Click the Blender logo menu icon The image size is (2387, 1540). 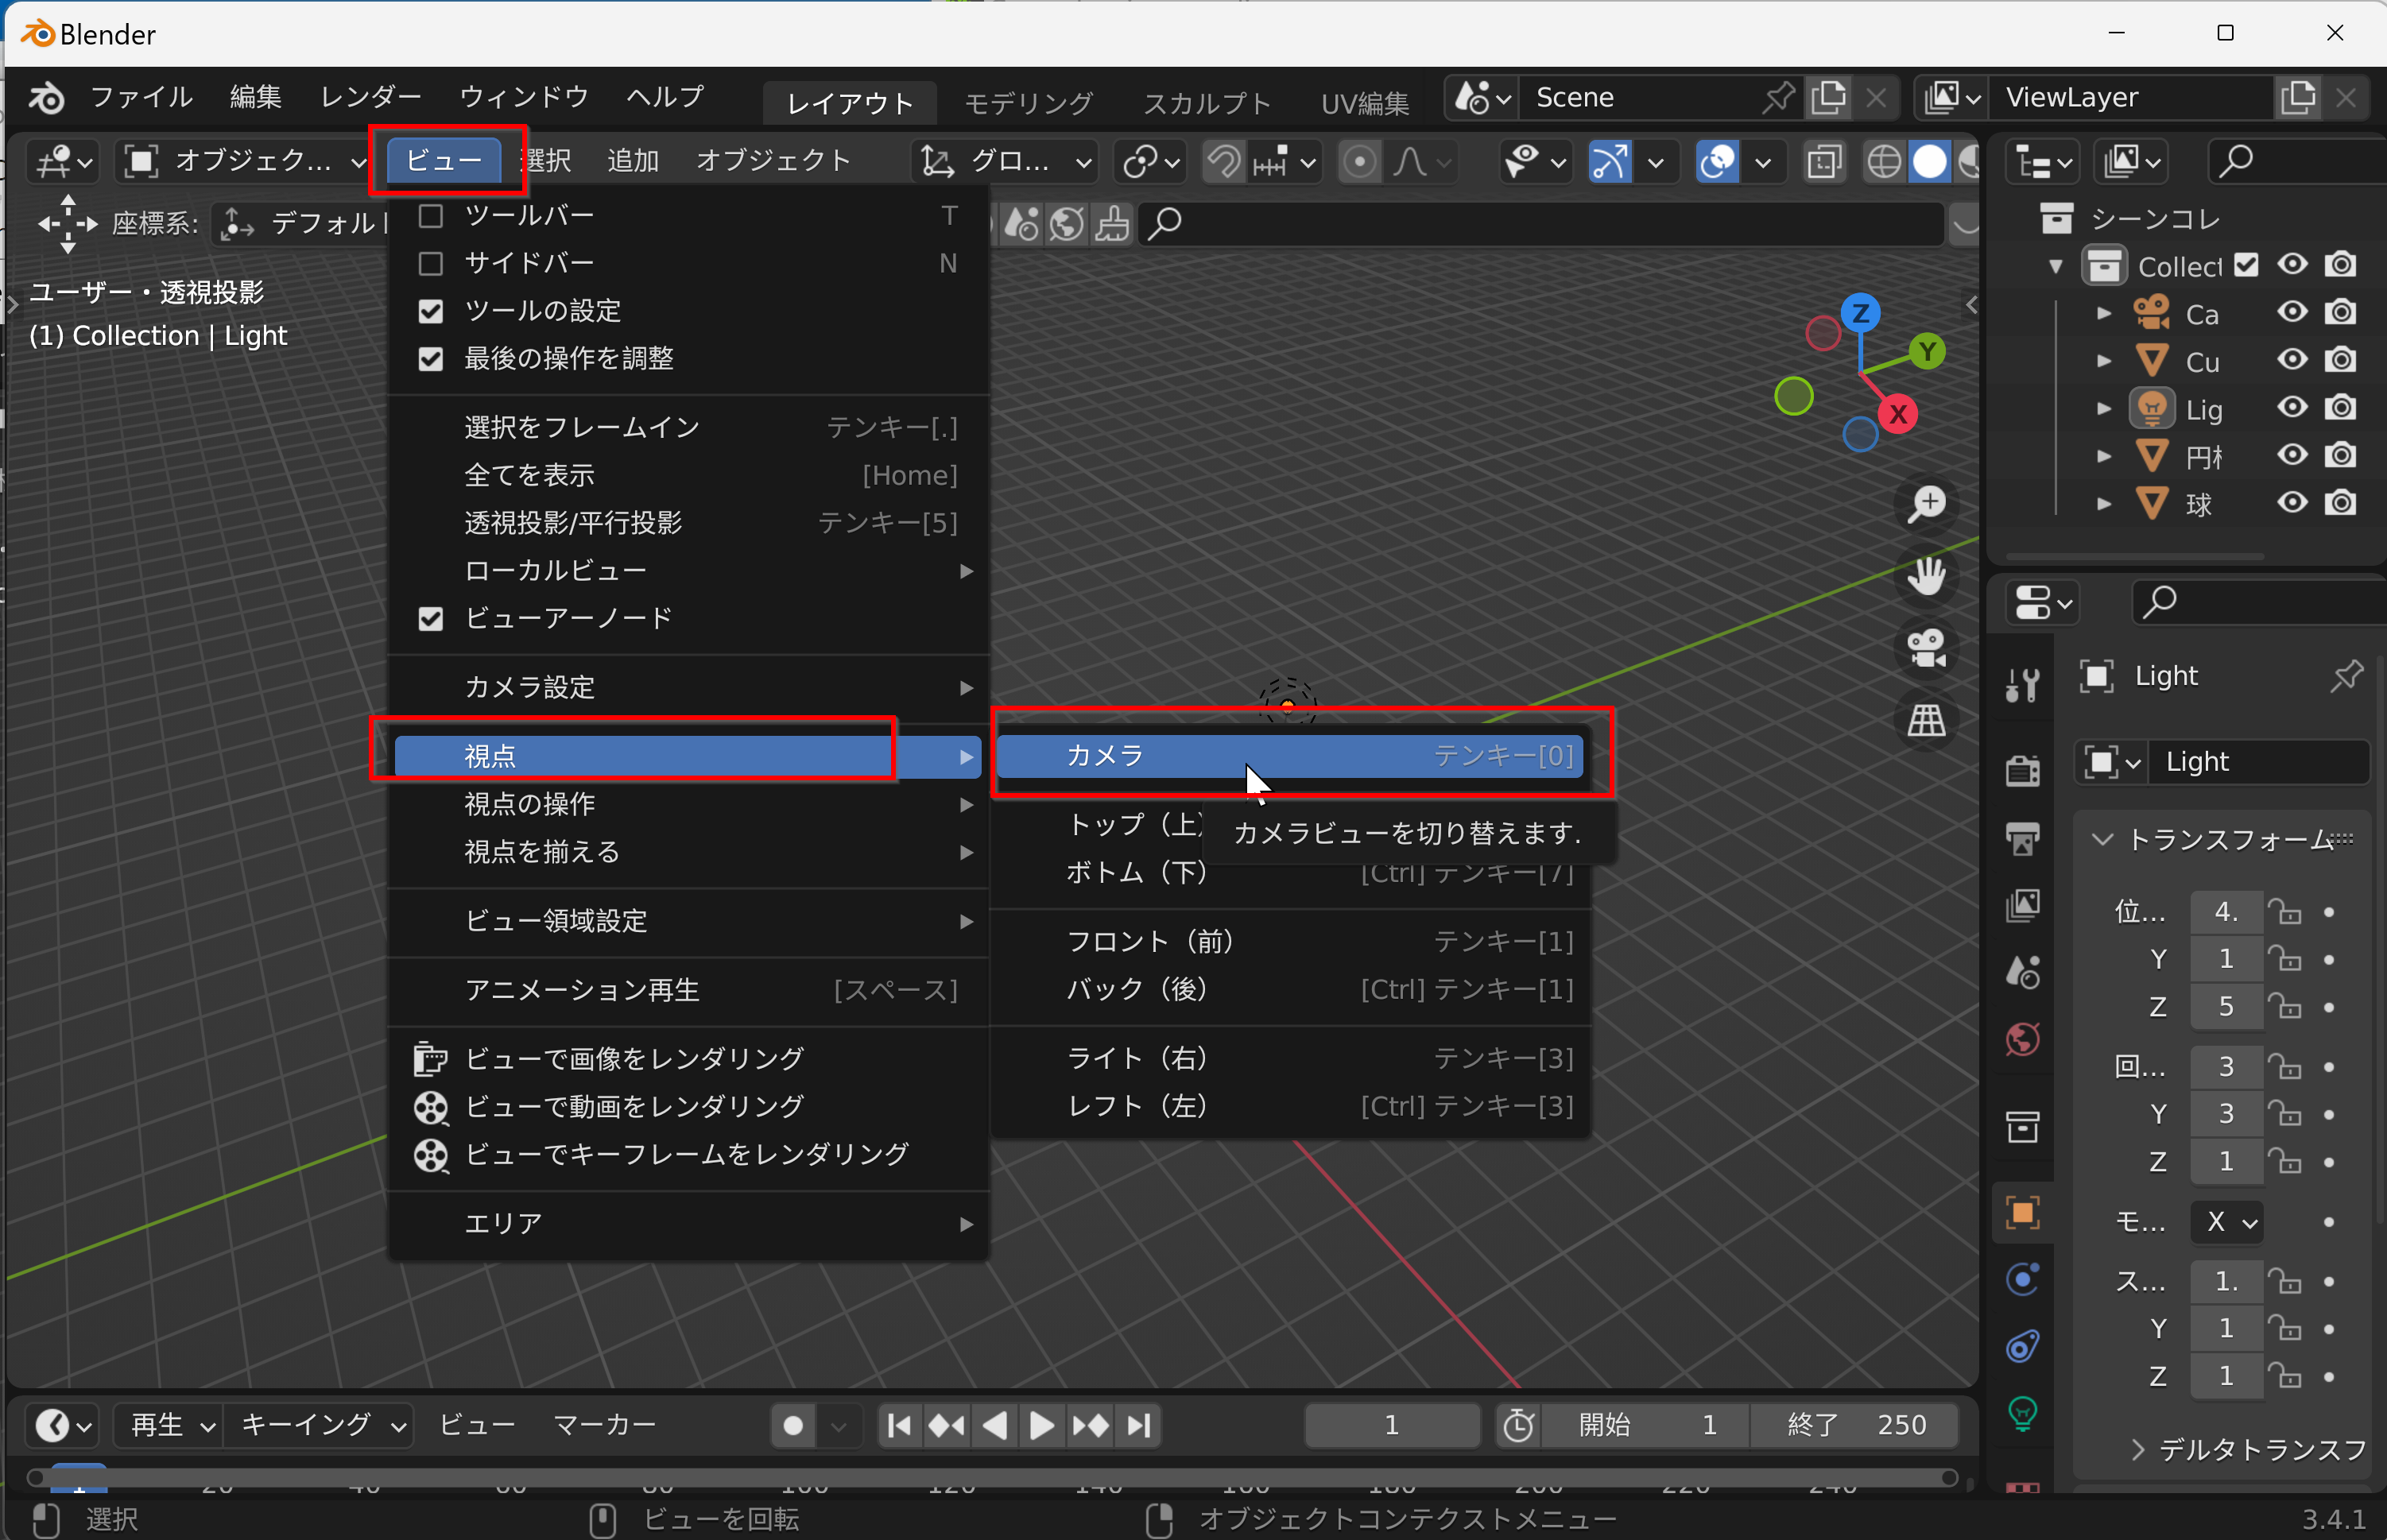46,97
